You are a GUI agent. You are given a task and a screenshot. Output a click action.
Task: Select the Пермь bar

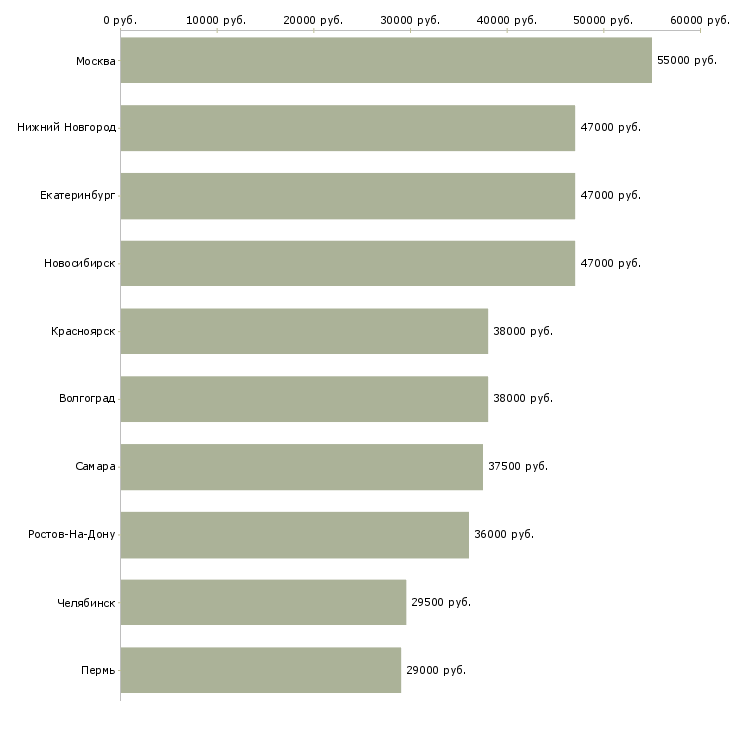coord(260,670)
